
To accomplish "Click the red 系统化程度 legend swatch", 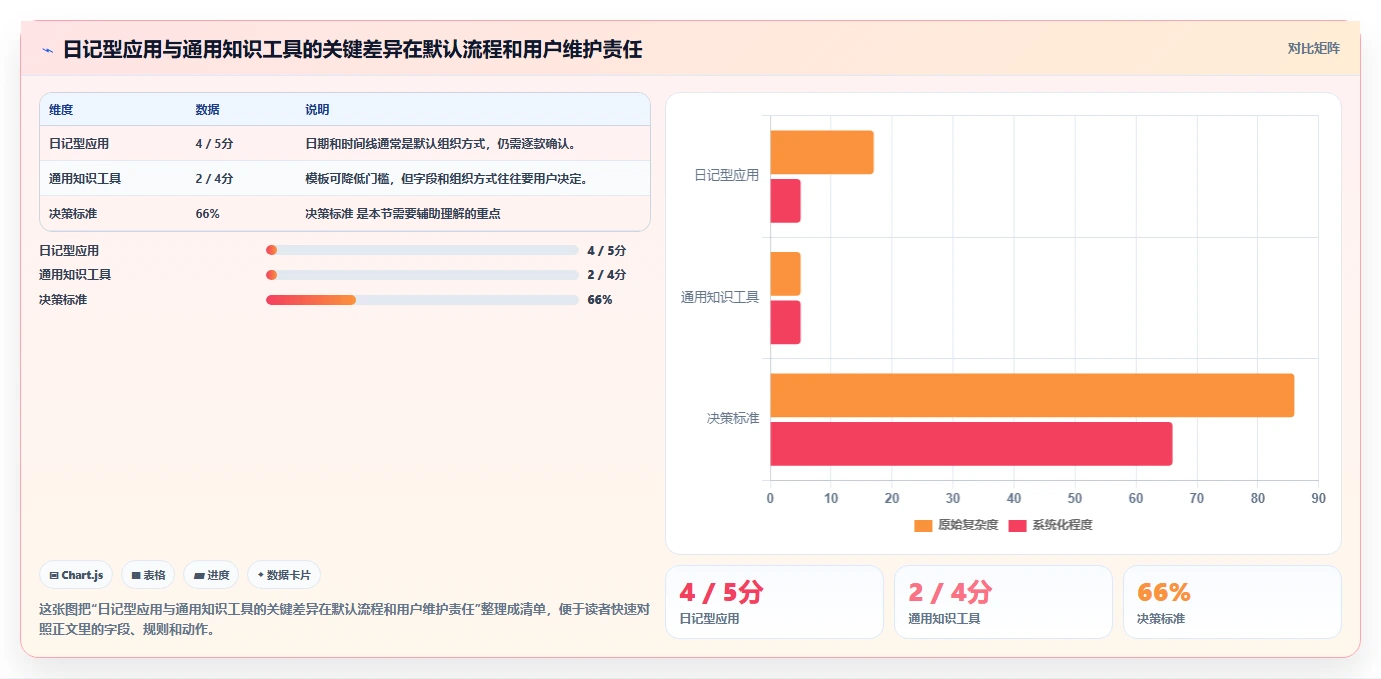I will 1017,525.
